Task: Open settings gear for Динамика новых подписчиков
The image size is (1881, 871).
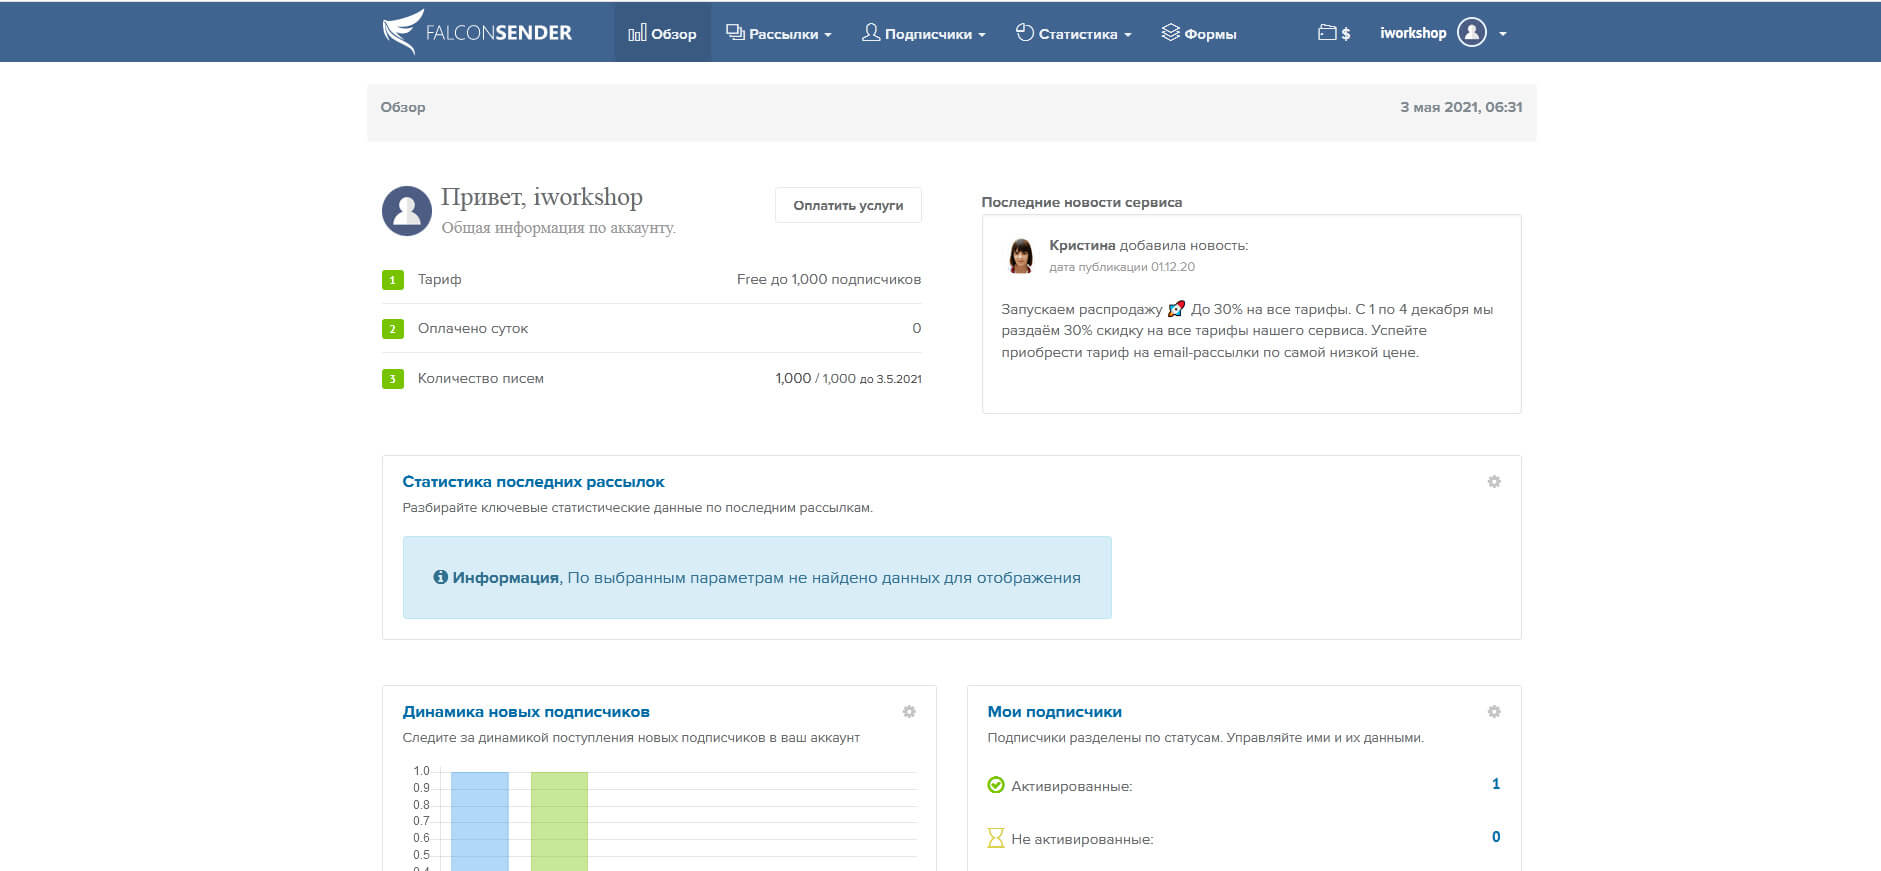Action: (908, 712)
